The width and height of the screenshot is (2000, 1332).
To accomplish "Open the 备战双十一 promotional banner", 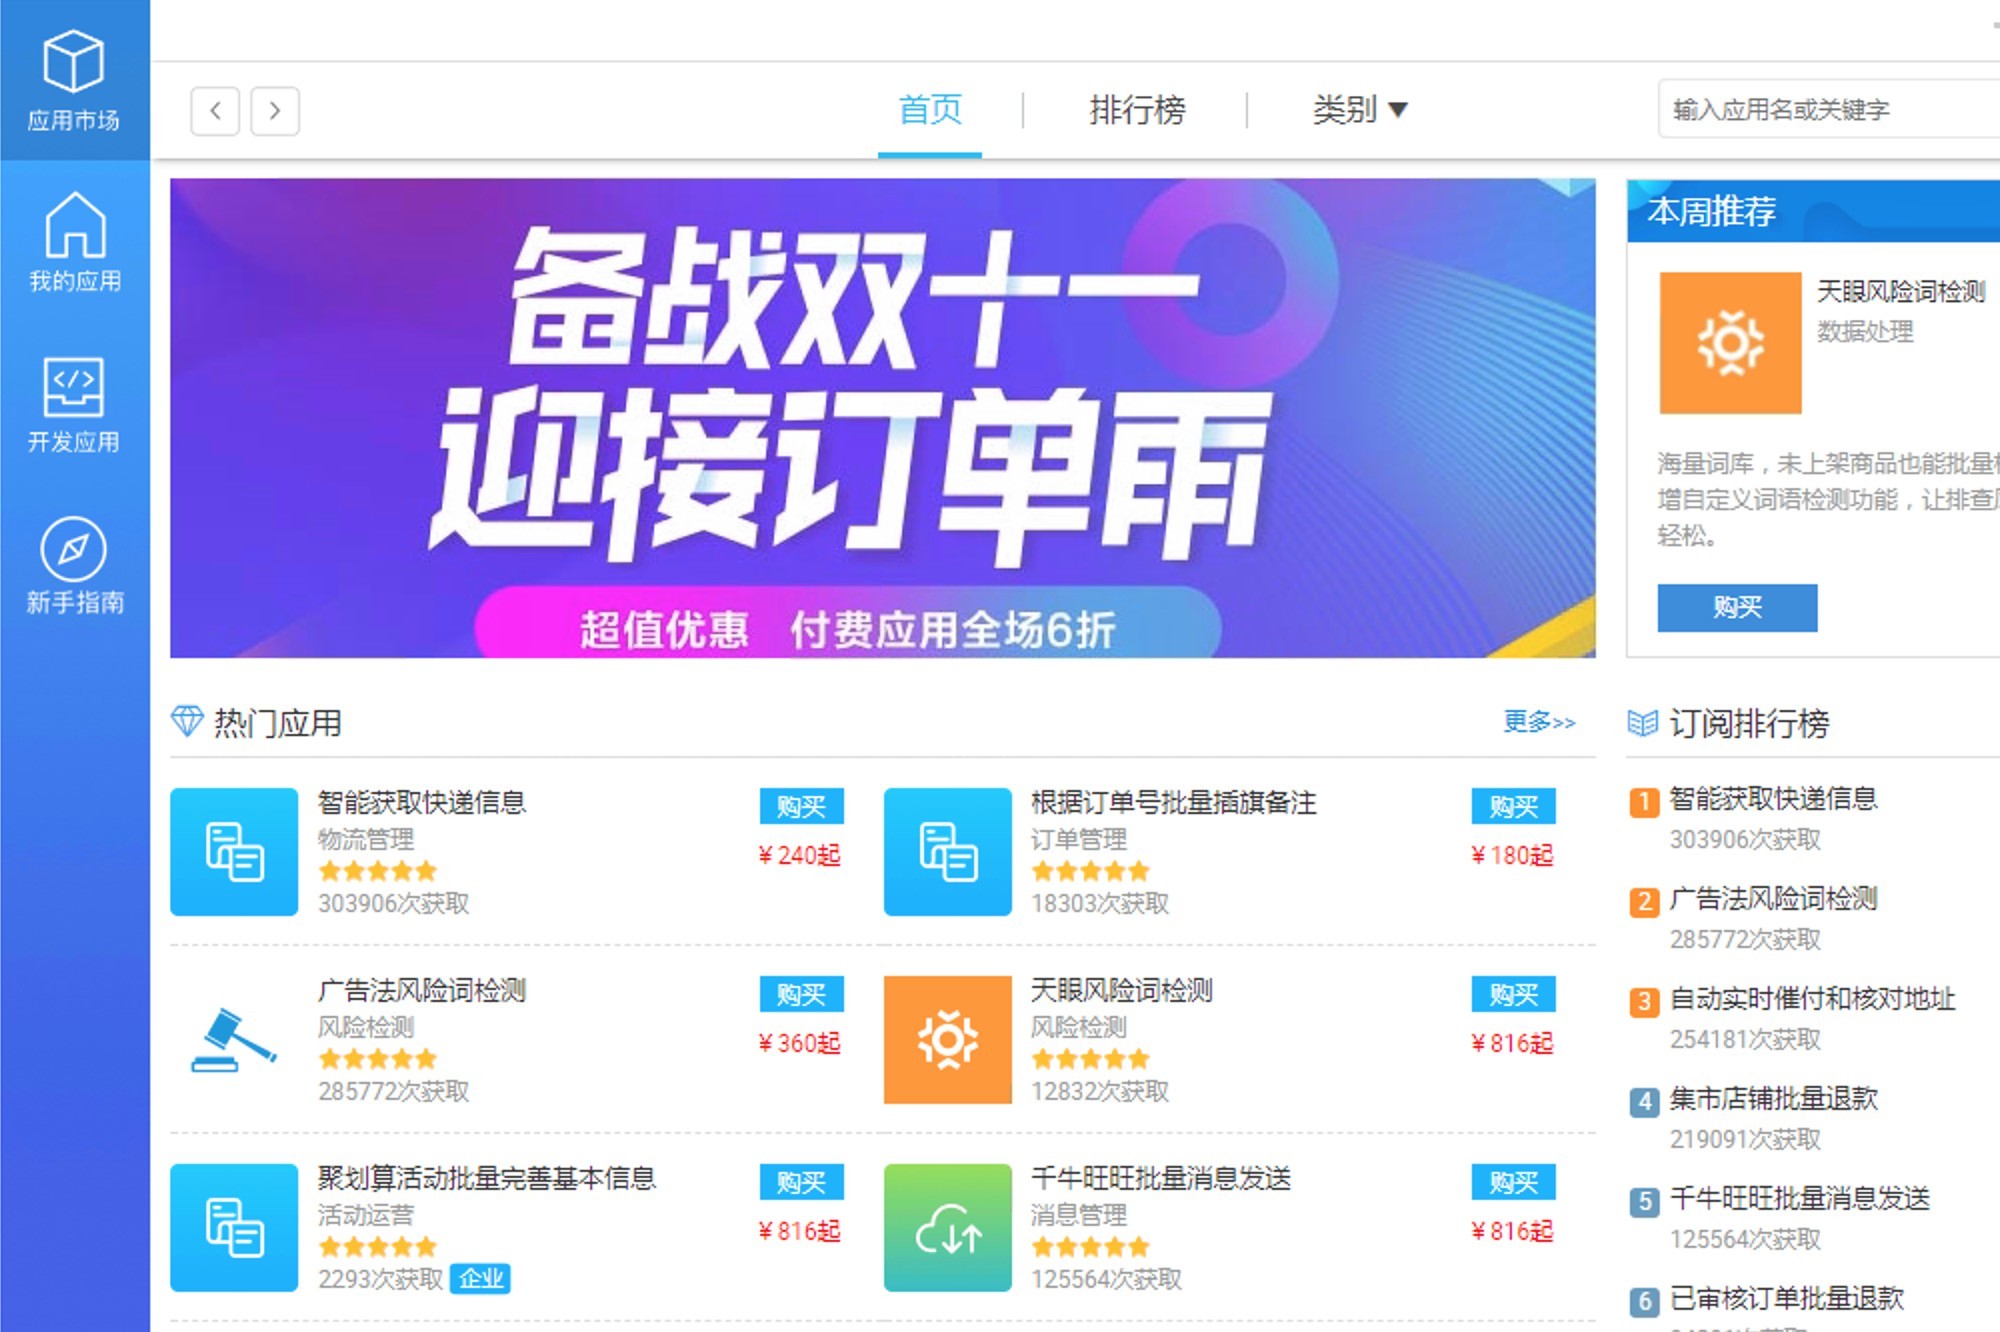I will click(883, 417).
